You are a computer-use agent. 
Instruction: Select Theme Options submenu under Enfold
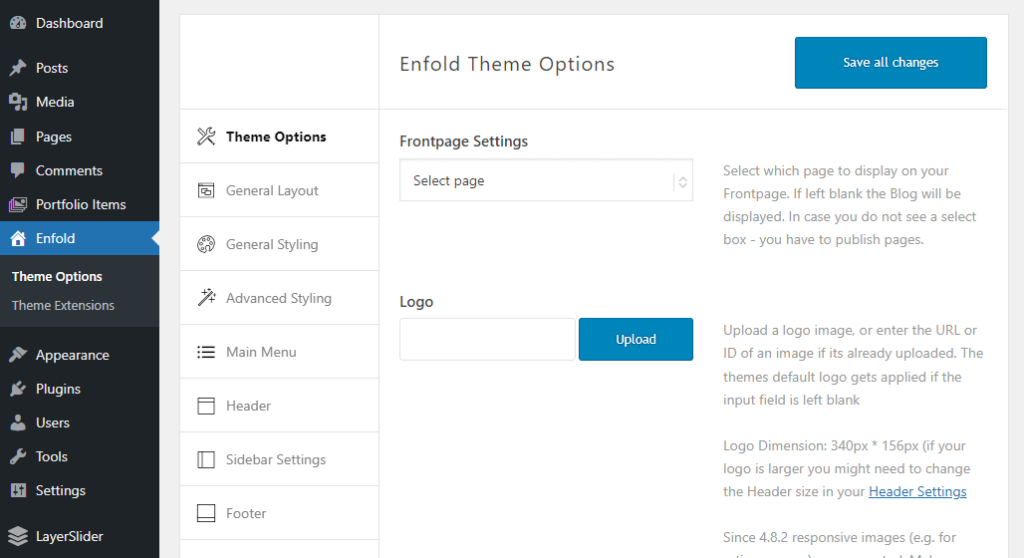[57, 276]
